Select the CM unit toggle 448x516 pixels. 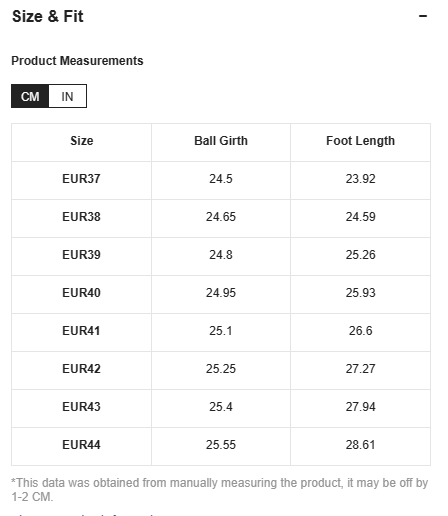(x=30, y=96)
